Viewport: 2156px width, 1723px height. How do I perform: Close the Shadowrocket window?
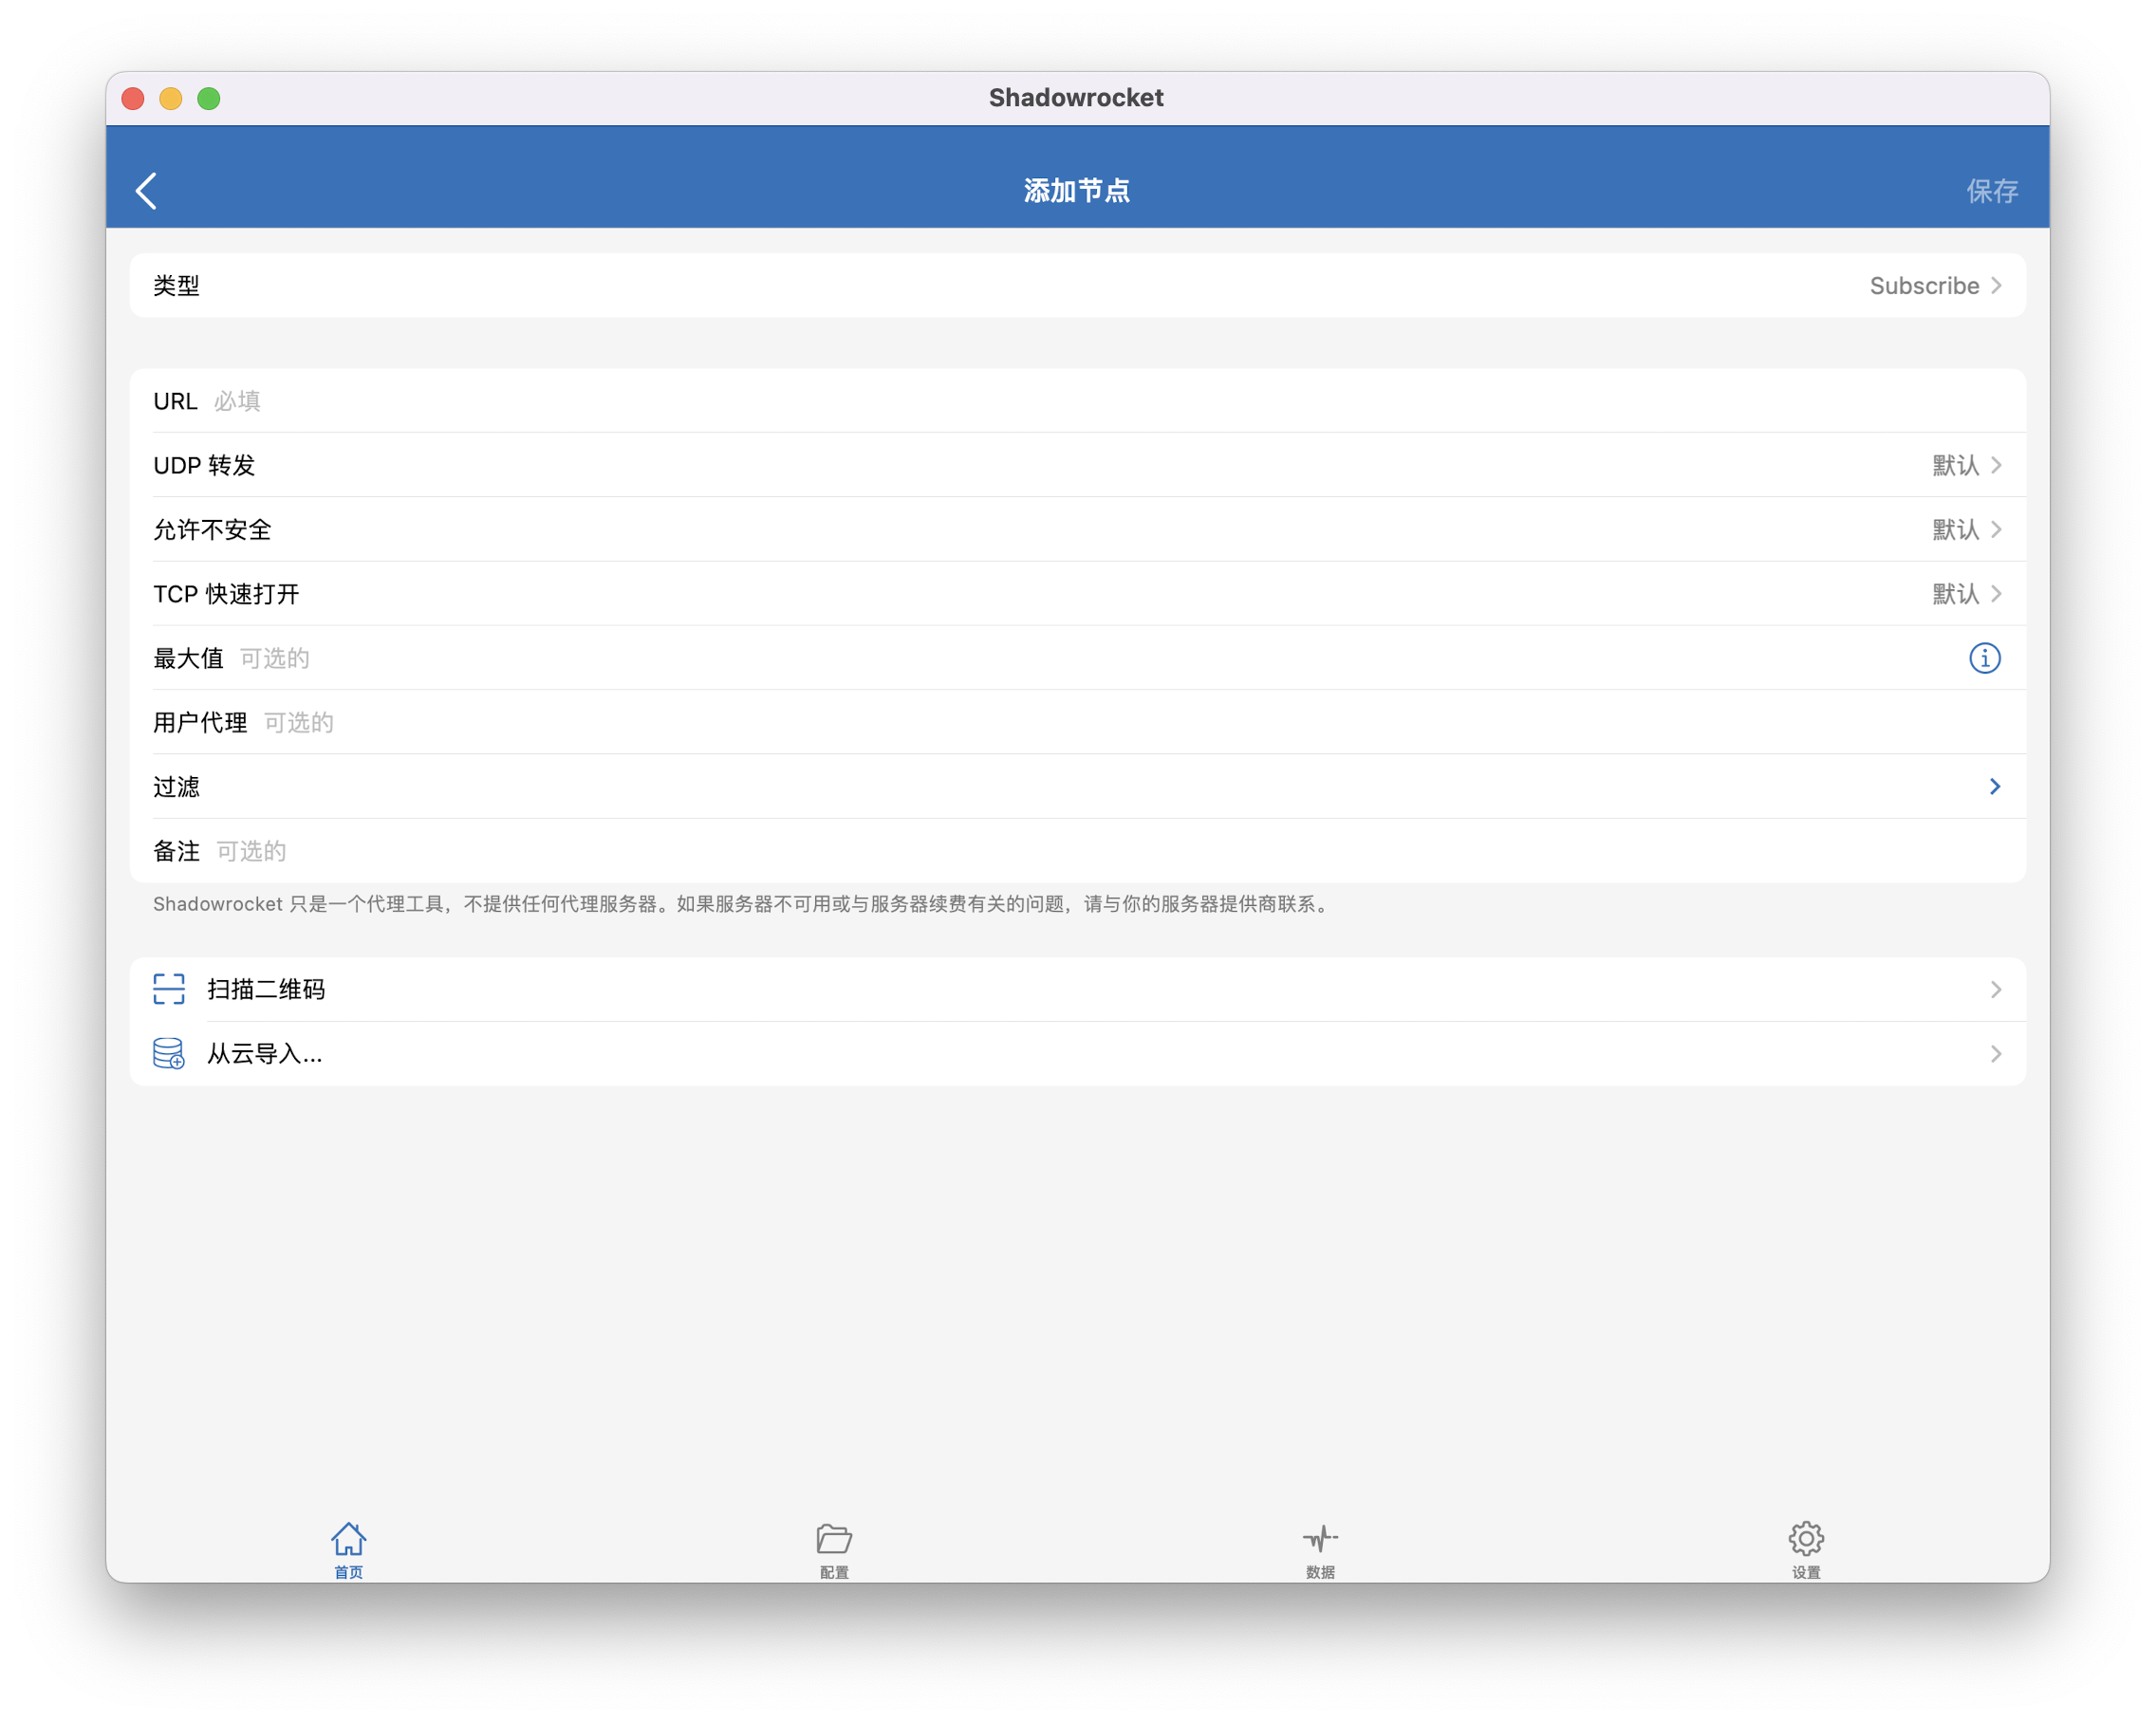(x=133, y=98)
